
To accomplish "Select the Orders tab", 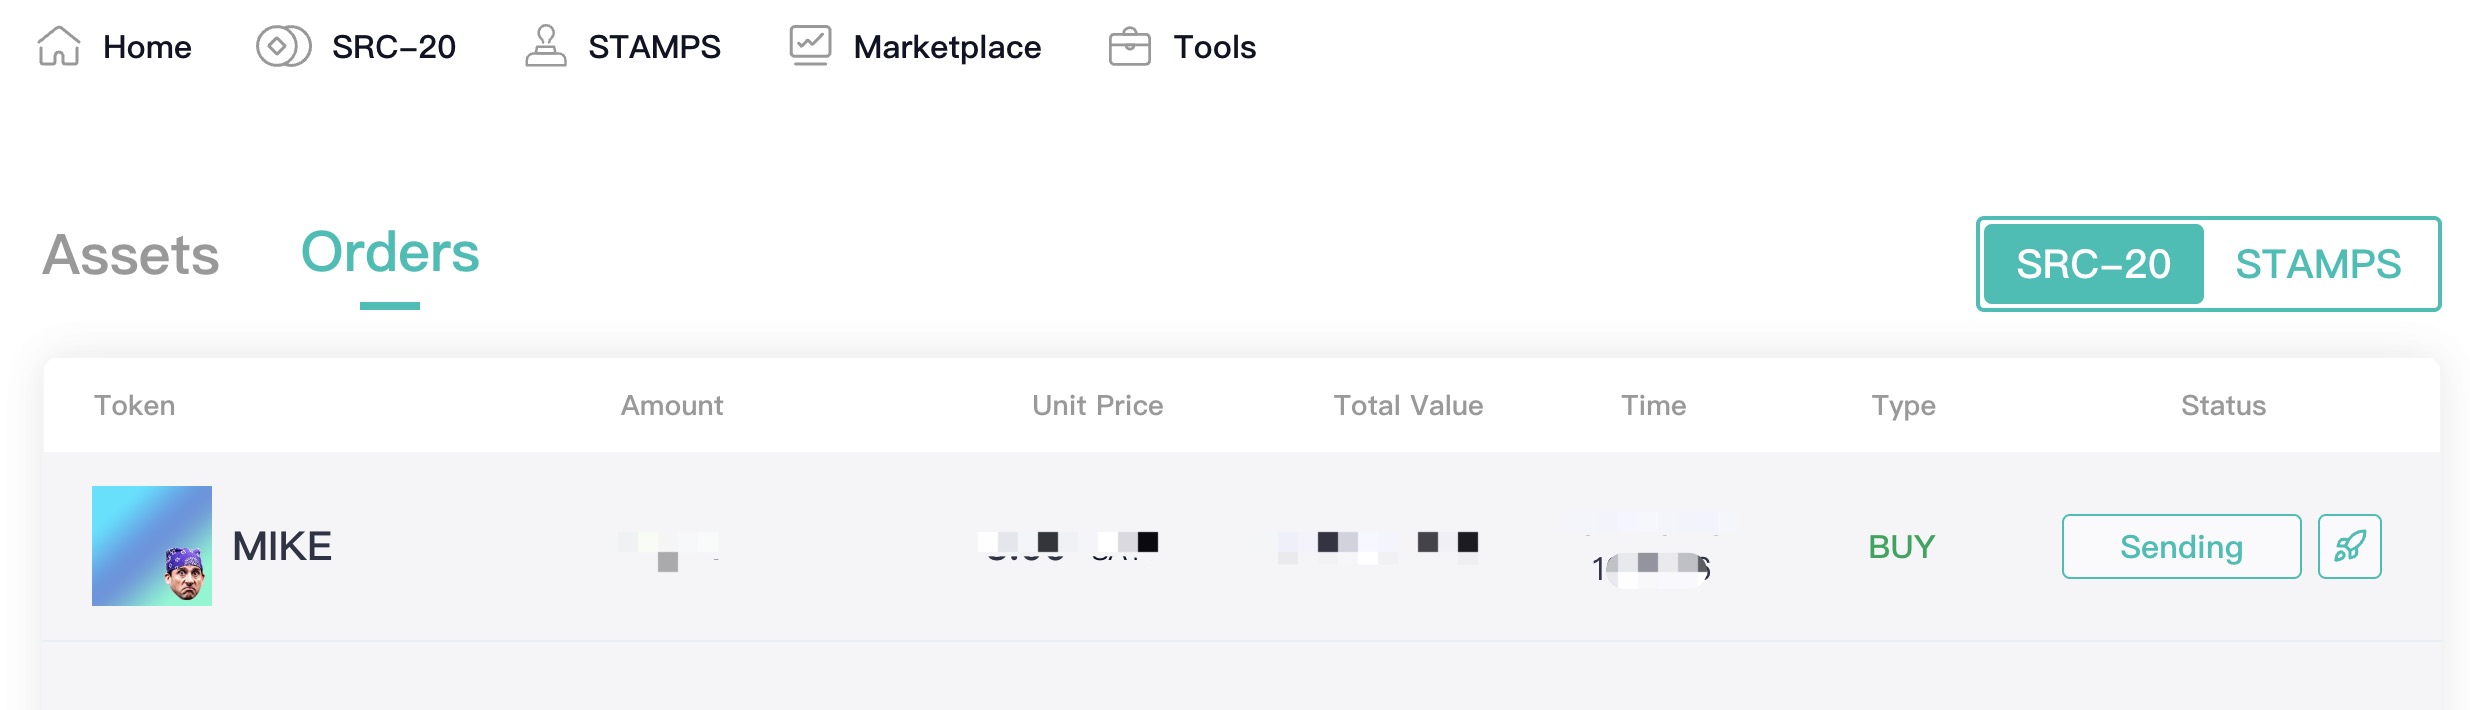I will click(x=390, y=253).
